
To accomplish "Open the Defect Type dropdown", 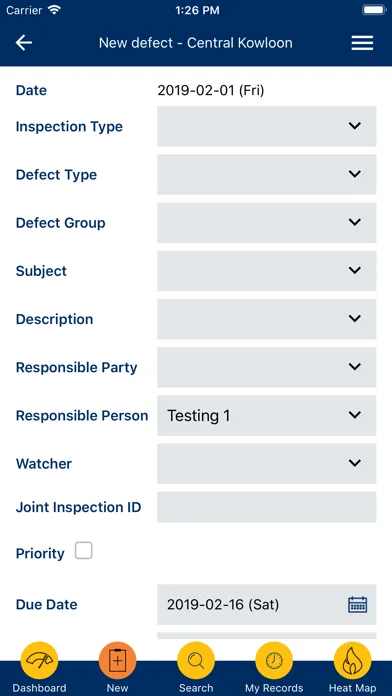I will [267, 174].
